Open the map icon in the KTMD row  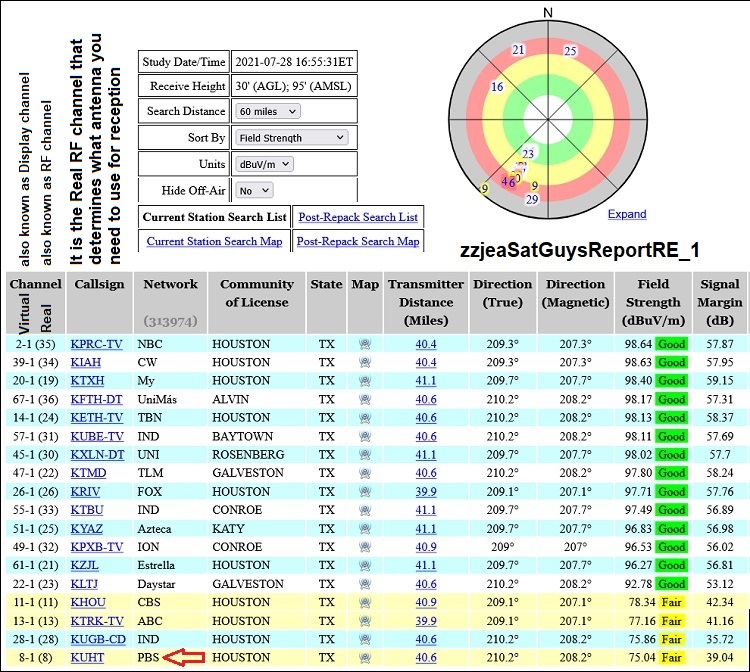click(x=365, y=473)
